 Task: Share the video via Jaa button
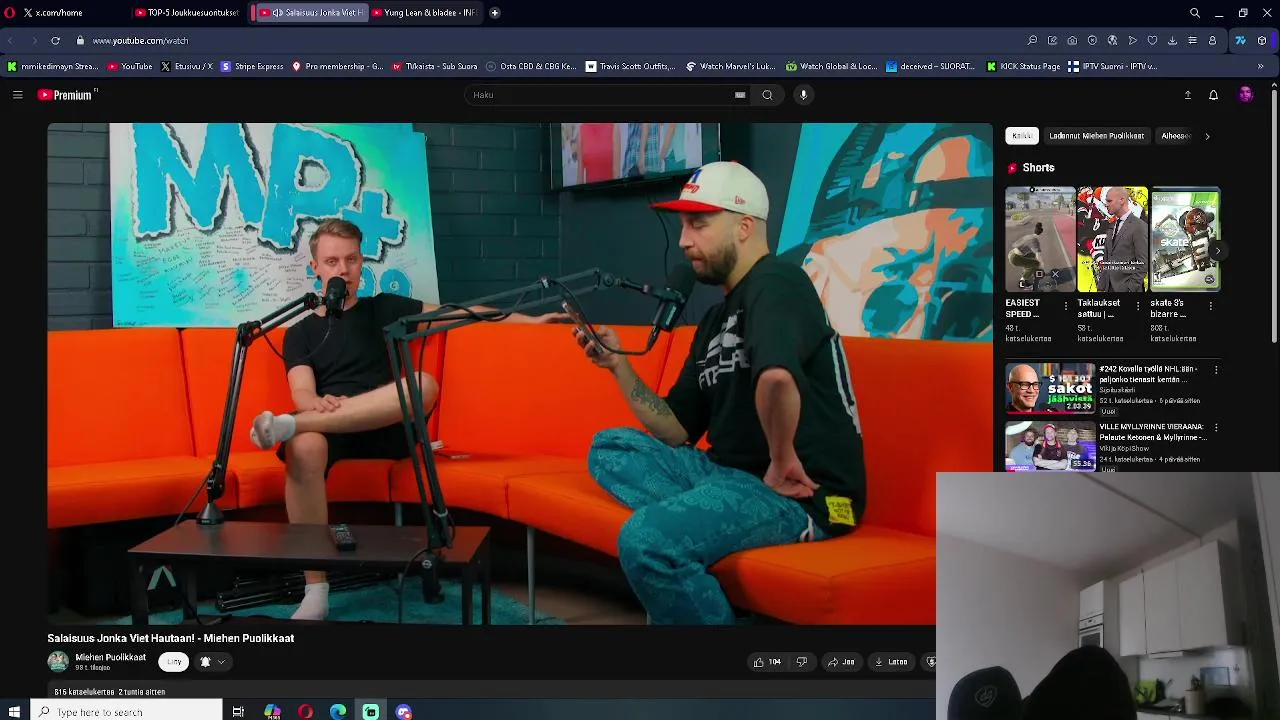[841, 662]
